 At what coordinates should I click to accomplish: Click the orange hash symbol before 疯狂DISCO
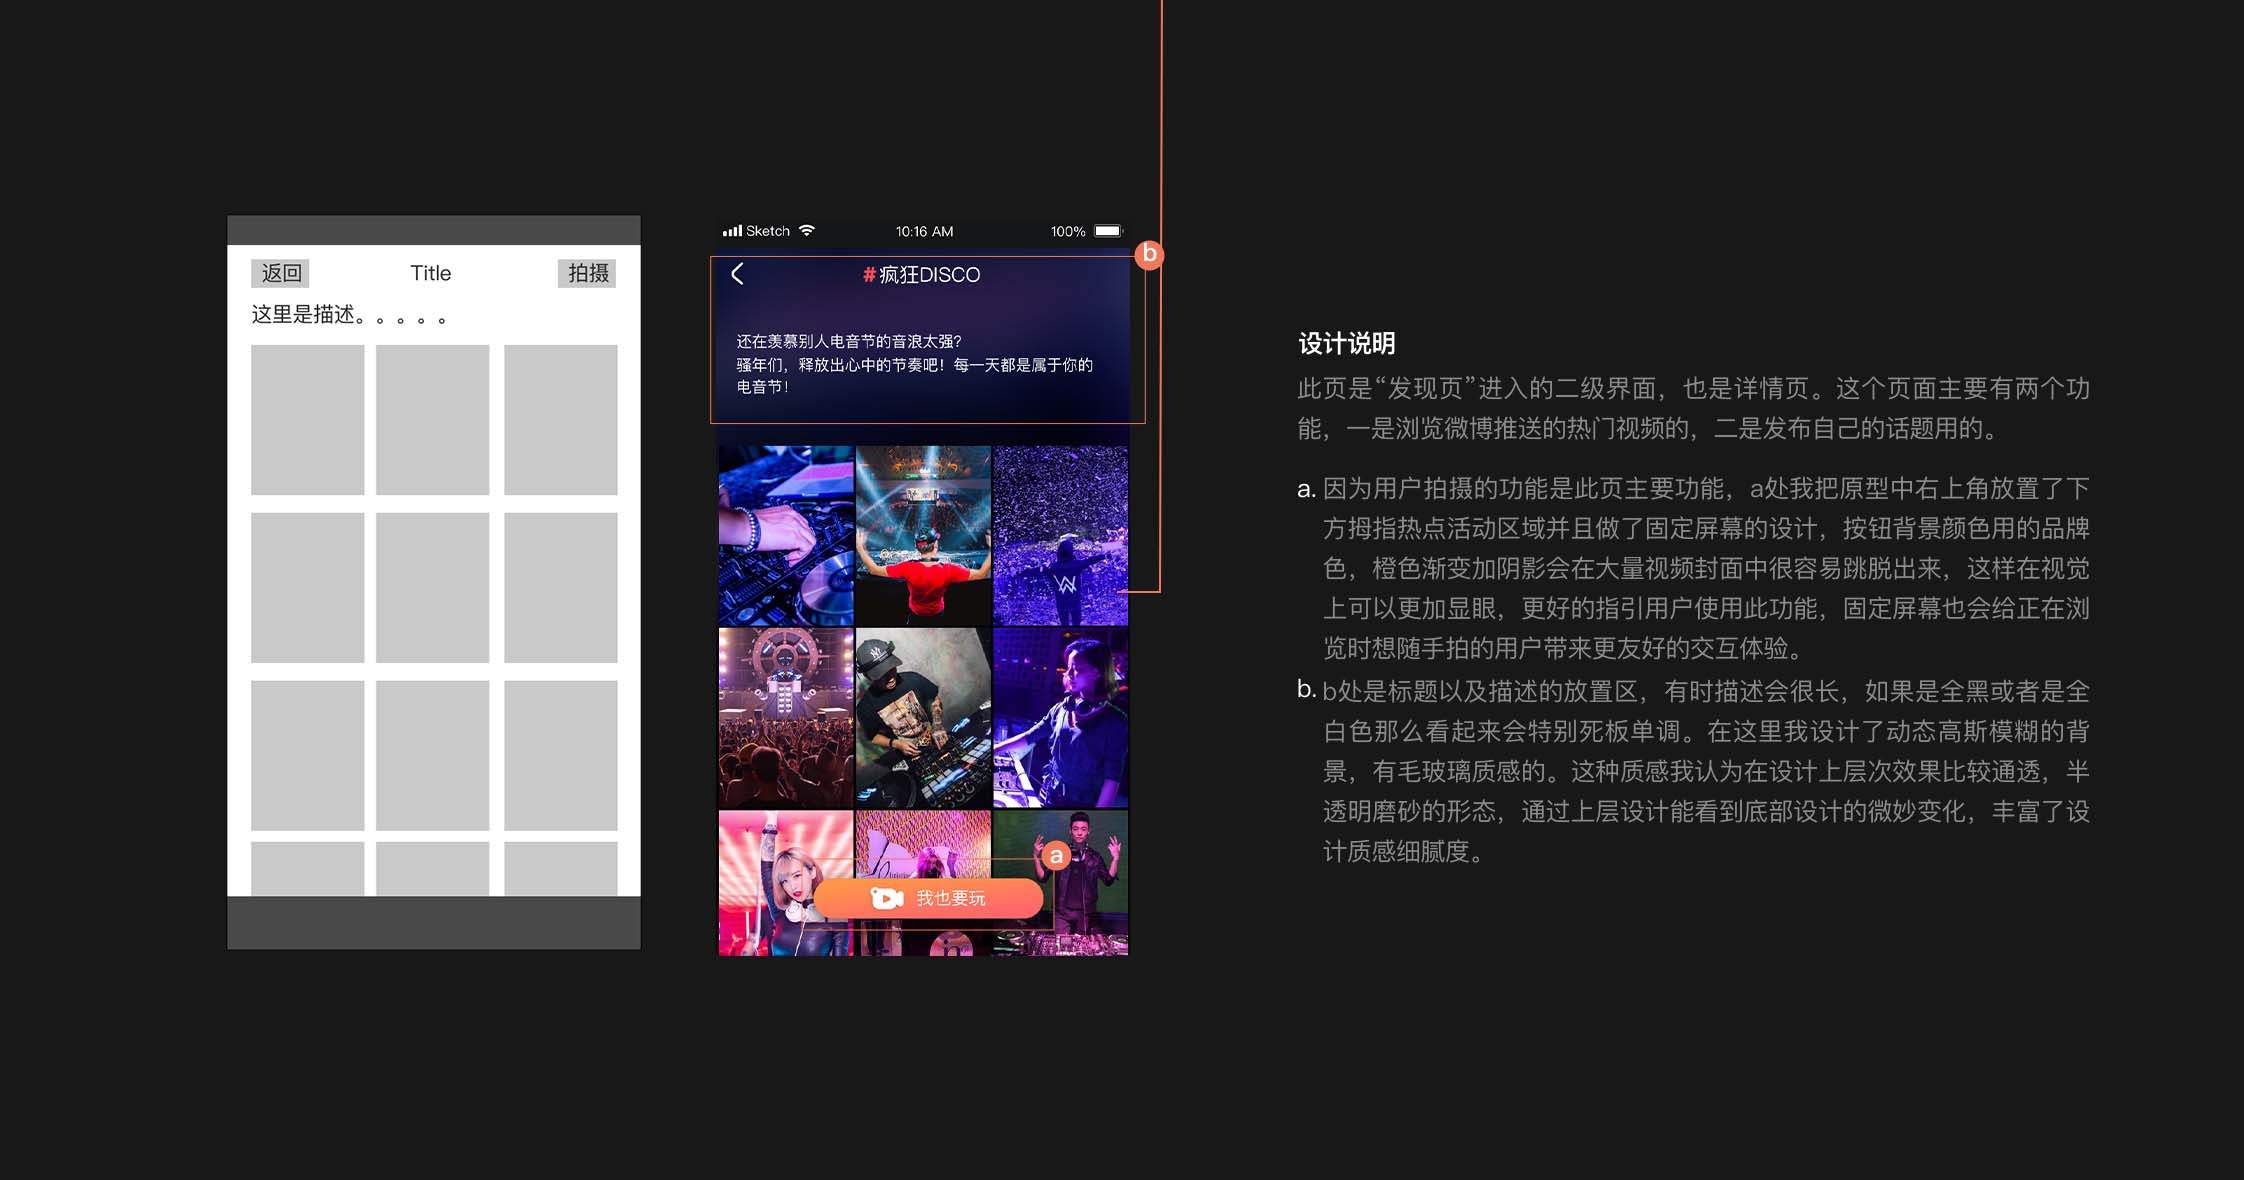869,275
